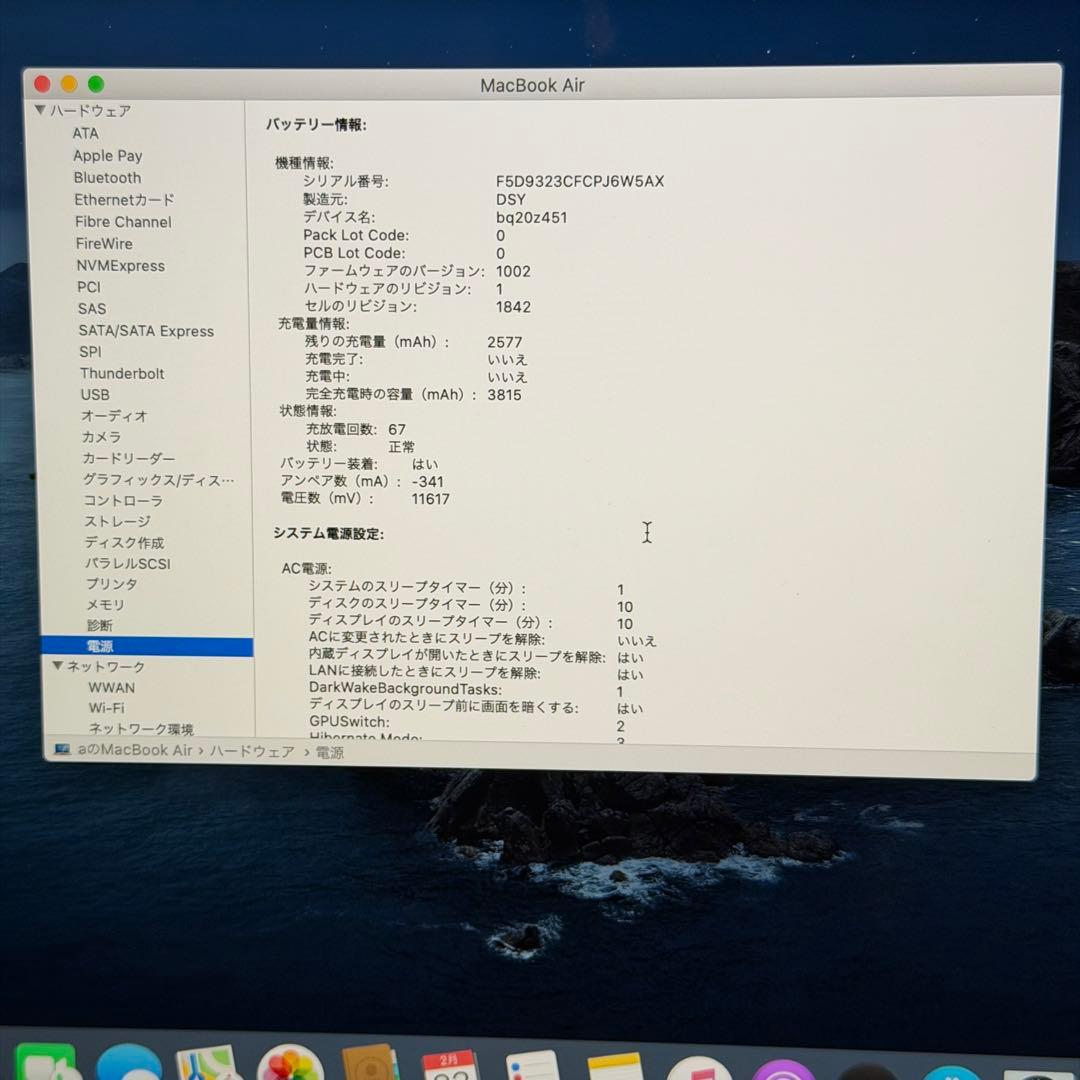Click the voltage value 11617
This screenshot has width=1080, height=1080.
tap(430, 499)
